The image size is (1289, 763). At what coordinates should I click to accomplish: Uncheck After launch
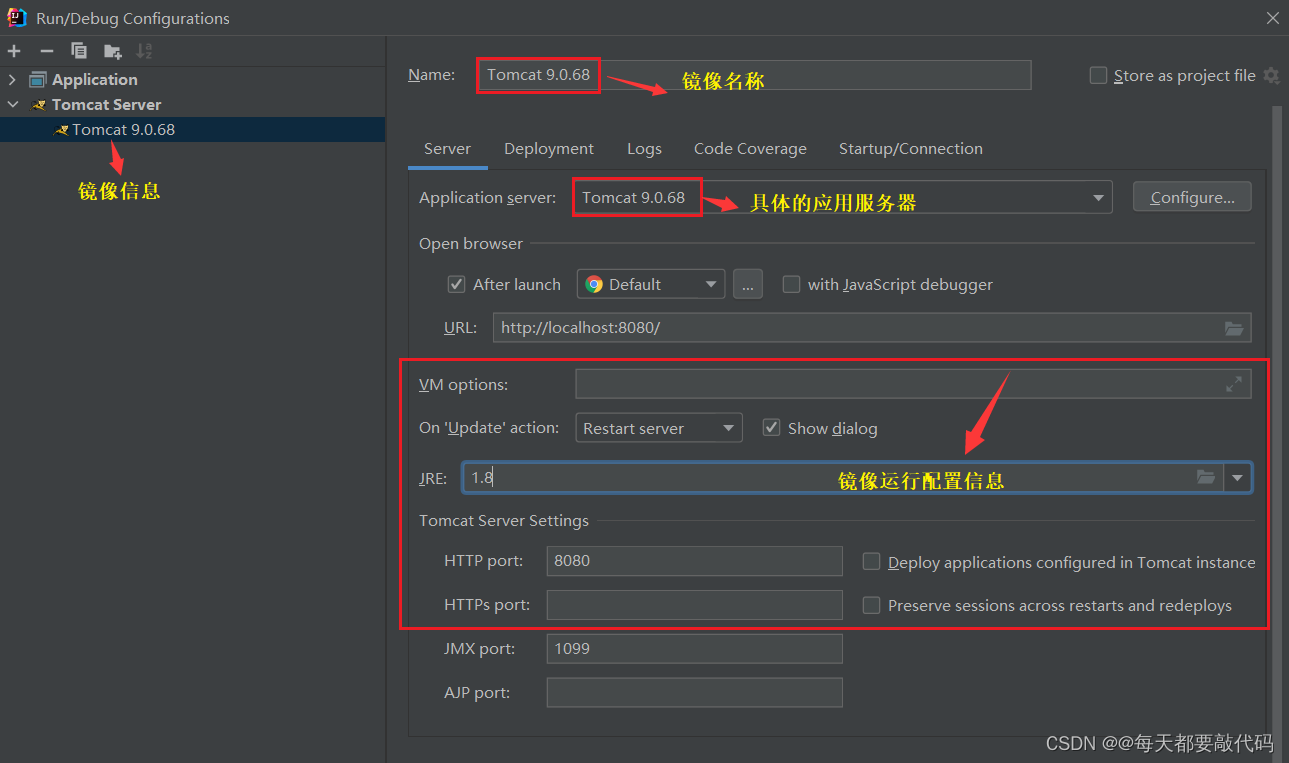tap(456, 284)
